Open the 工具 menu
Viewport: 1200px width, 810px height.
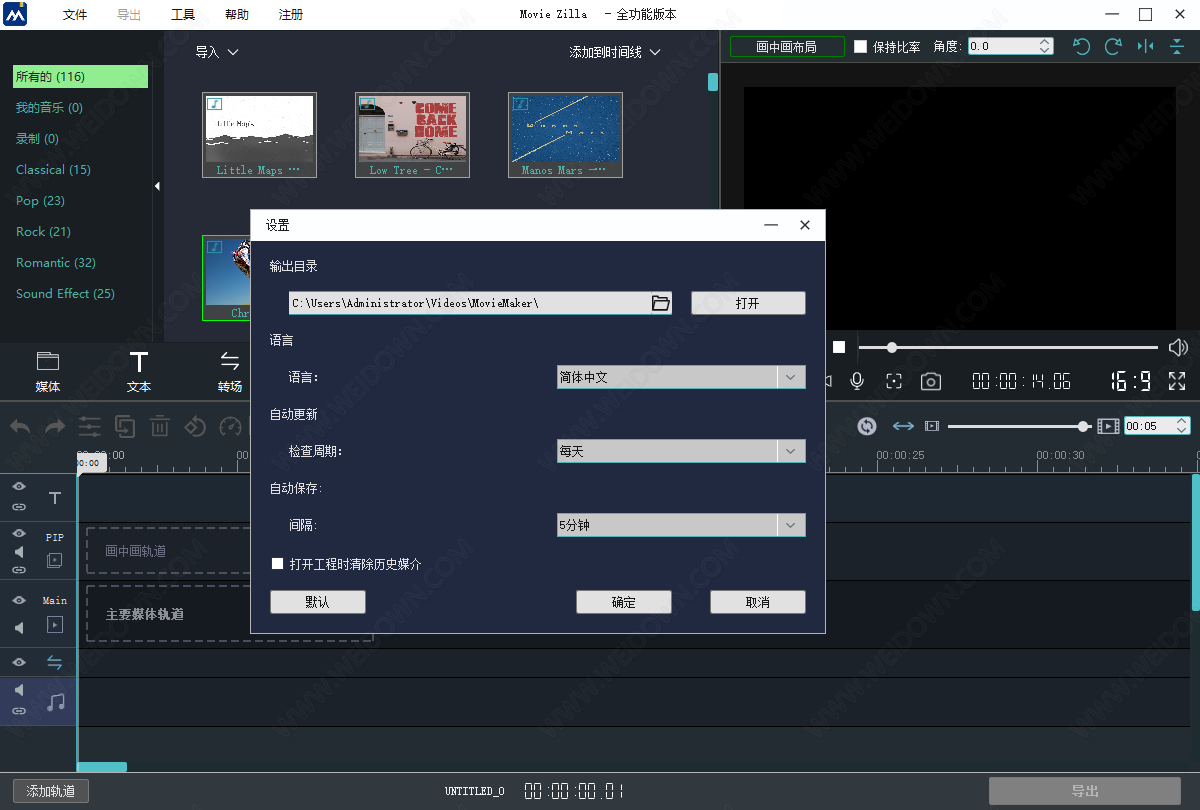click(x=183, y=15)
